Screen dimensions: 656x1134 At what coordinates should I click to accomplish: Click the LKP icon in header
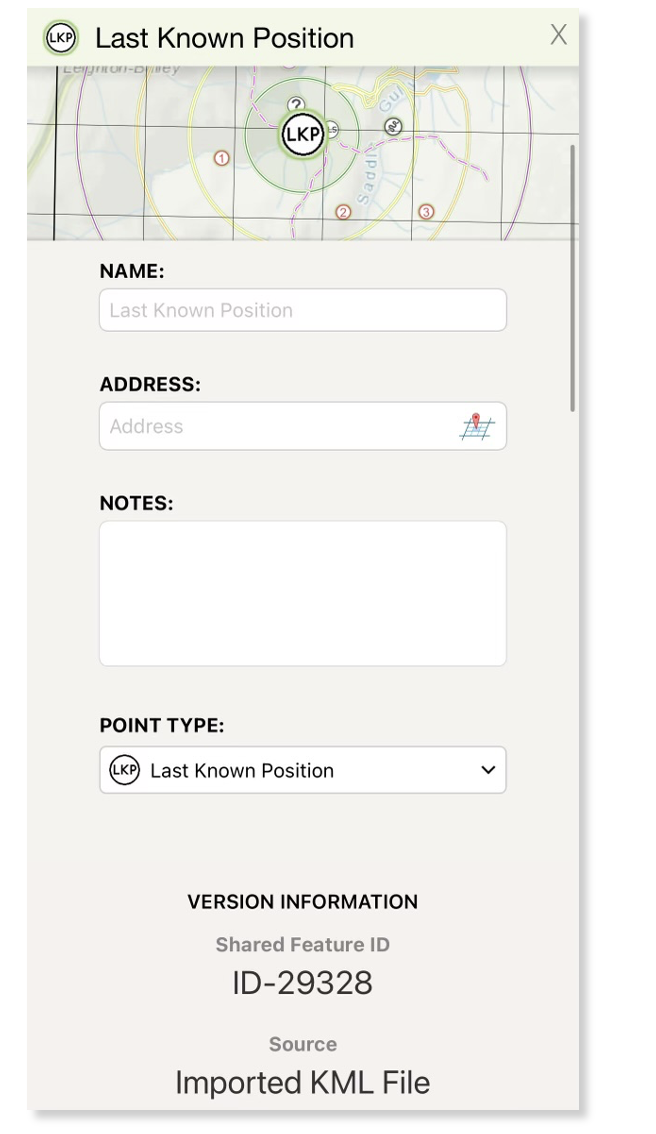61,38
